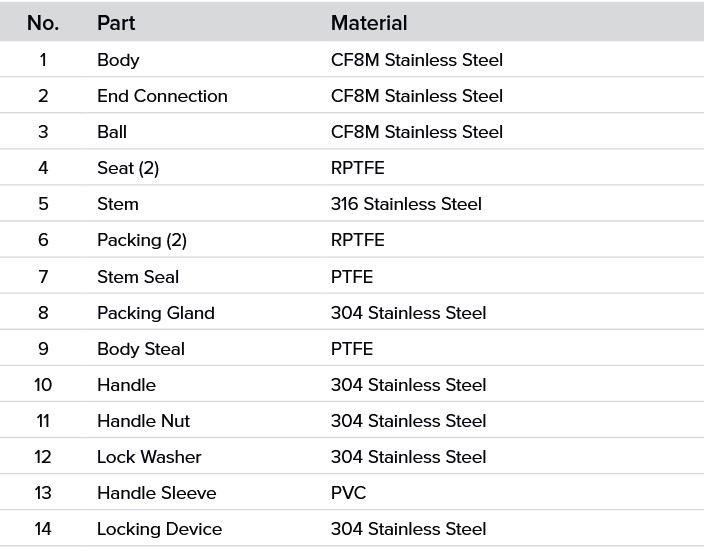This screenshot has height=551, width=709.
Task: Click the Lock Washer part name
Action: point(149,457)
